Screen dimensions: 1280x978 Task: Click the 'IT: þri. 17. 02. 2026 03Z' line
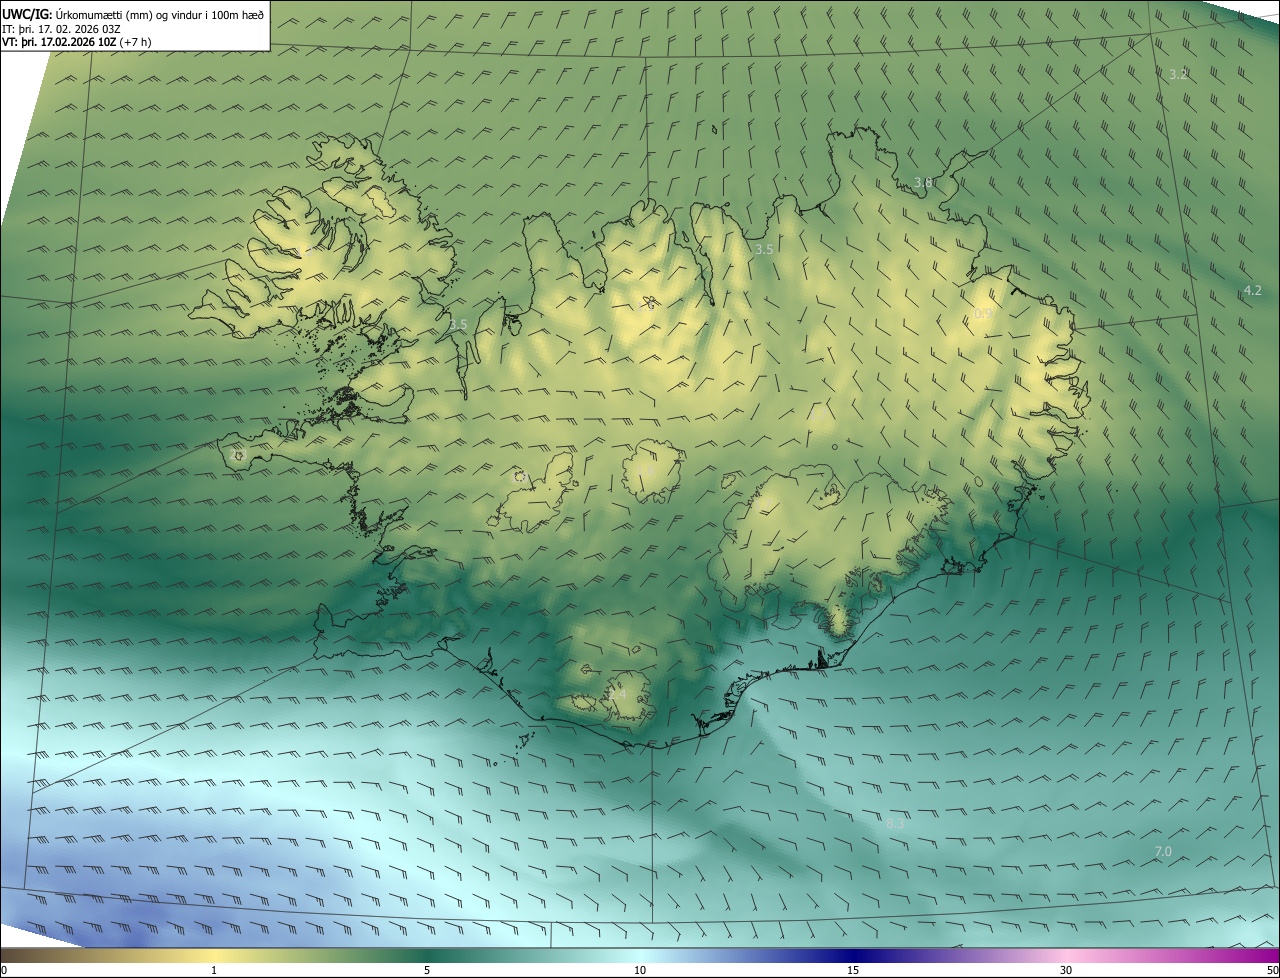[62, 29]
